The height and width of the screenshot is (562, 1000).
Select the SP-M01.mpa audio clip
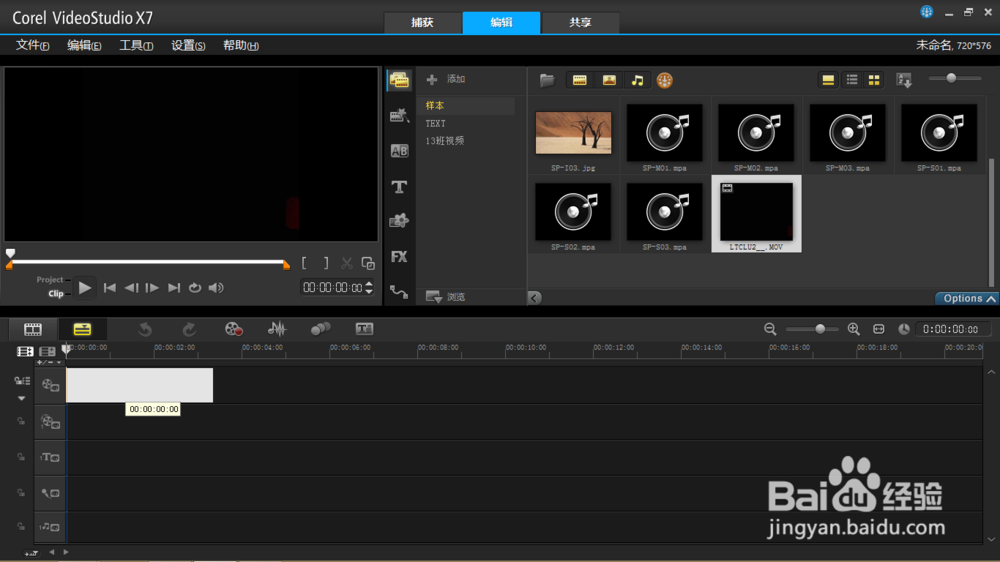[665, 133]
